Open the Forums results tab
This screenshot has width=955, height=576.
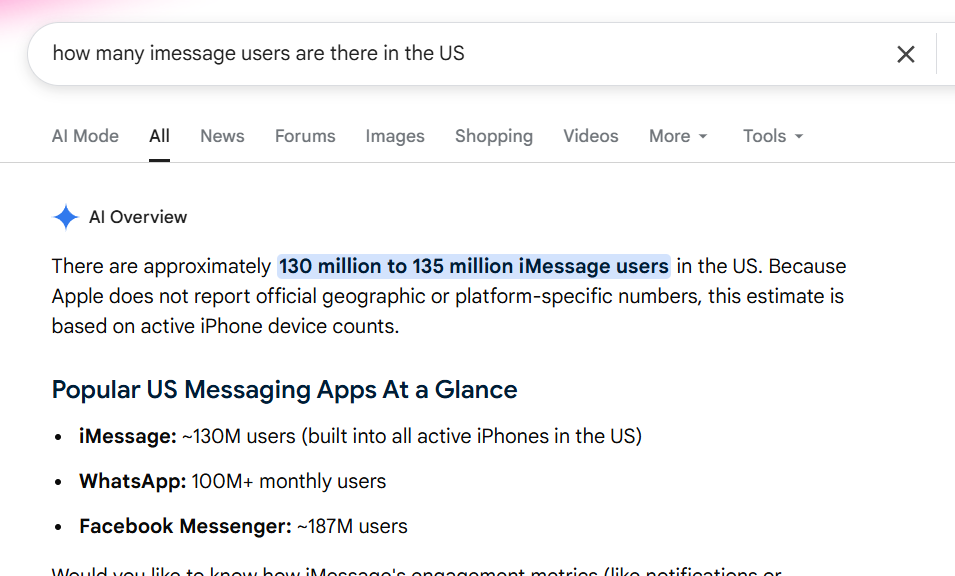[x=305, y=136]
